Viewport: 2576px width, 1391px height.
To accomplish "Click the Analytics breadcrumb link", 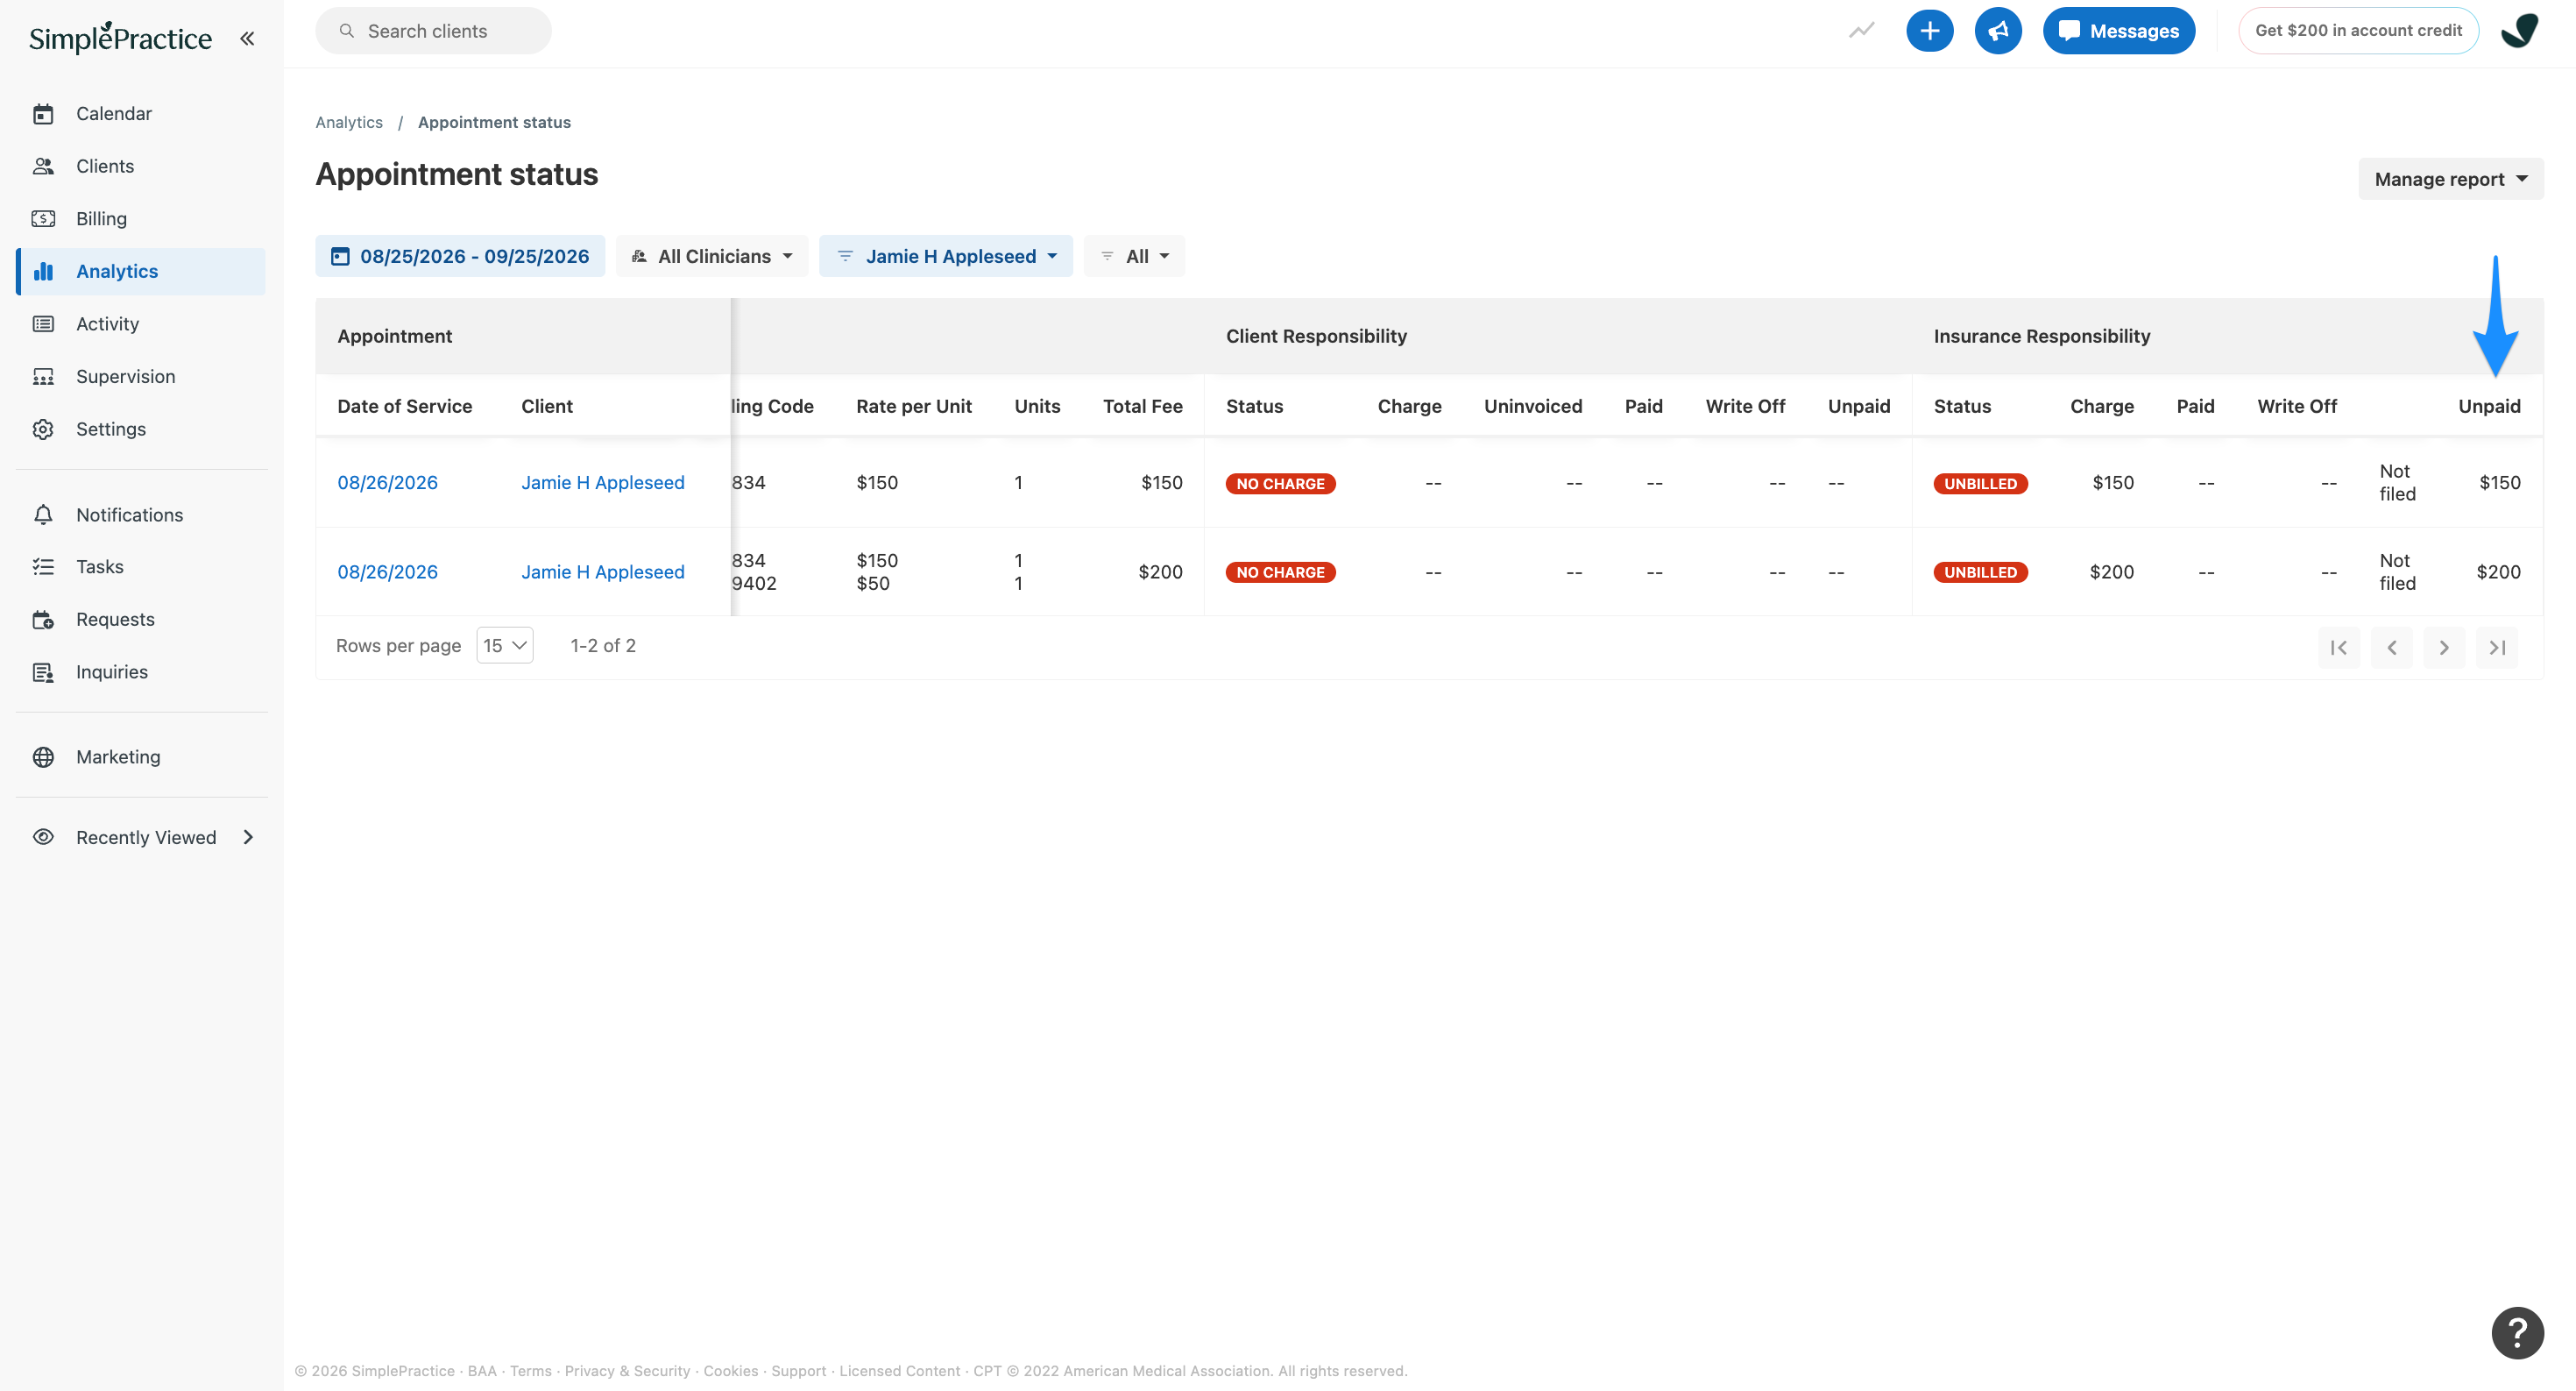I will point(349,122).
